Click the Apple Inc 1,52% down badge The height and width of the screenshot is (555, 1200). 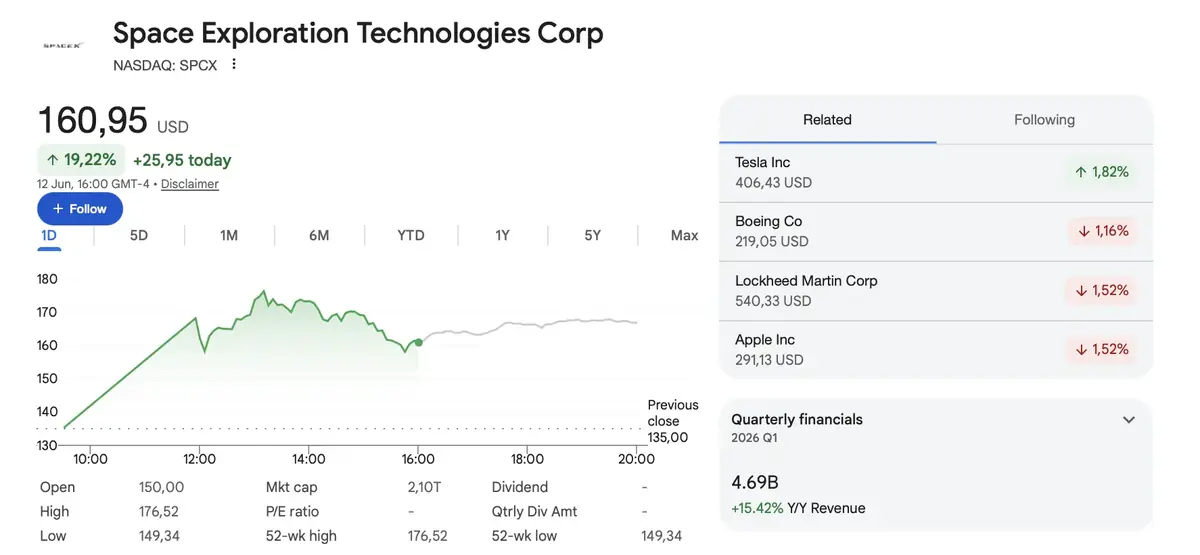(1102, 349)
